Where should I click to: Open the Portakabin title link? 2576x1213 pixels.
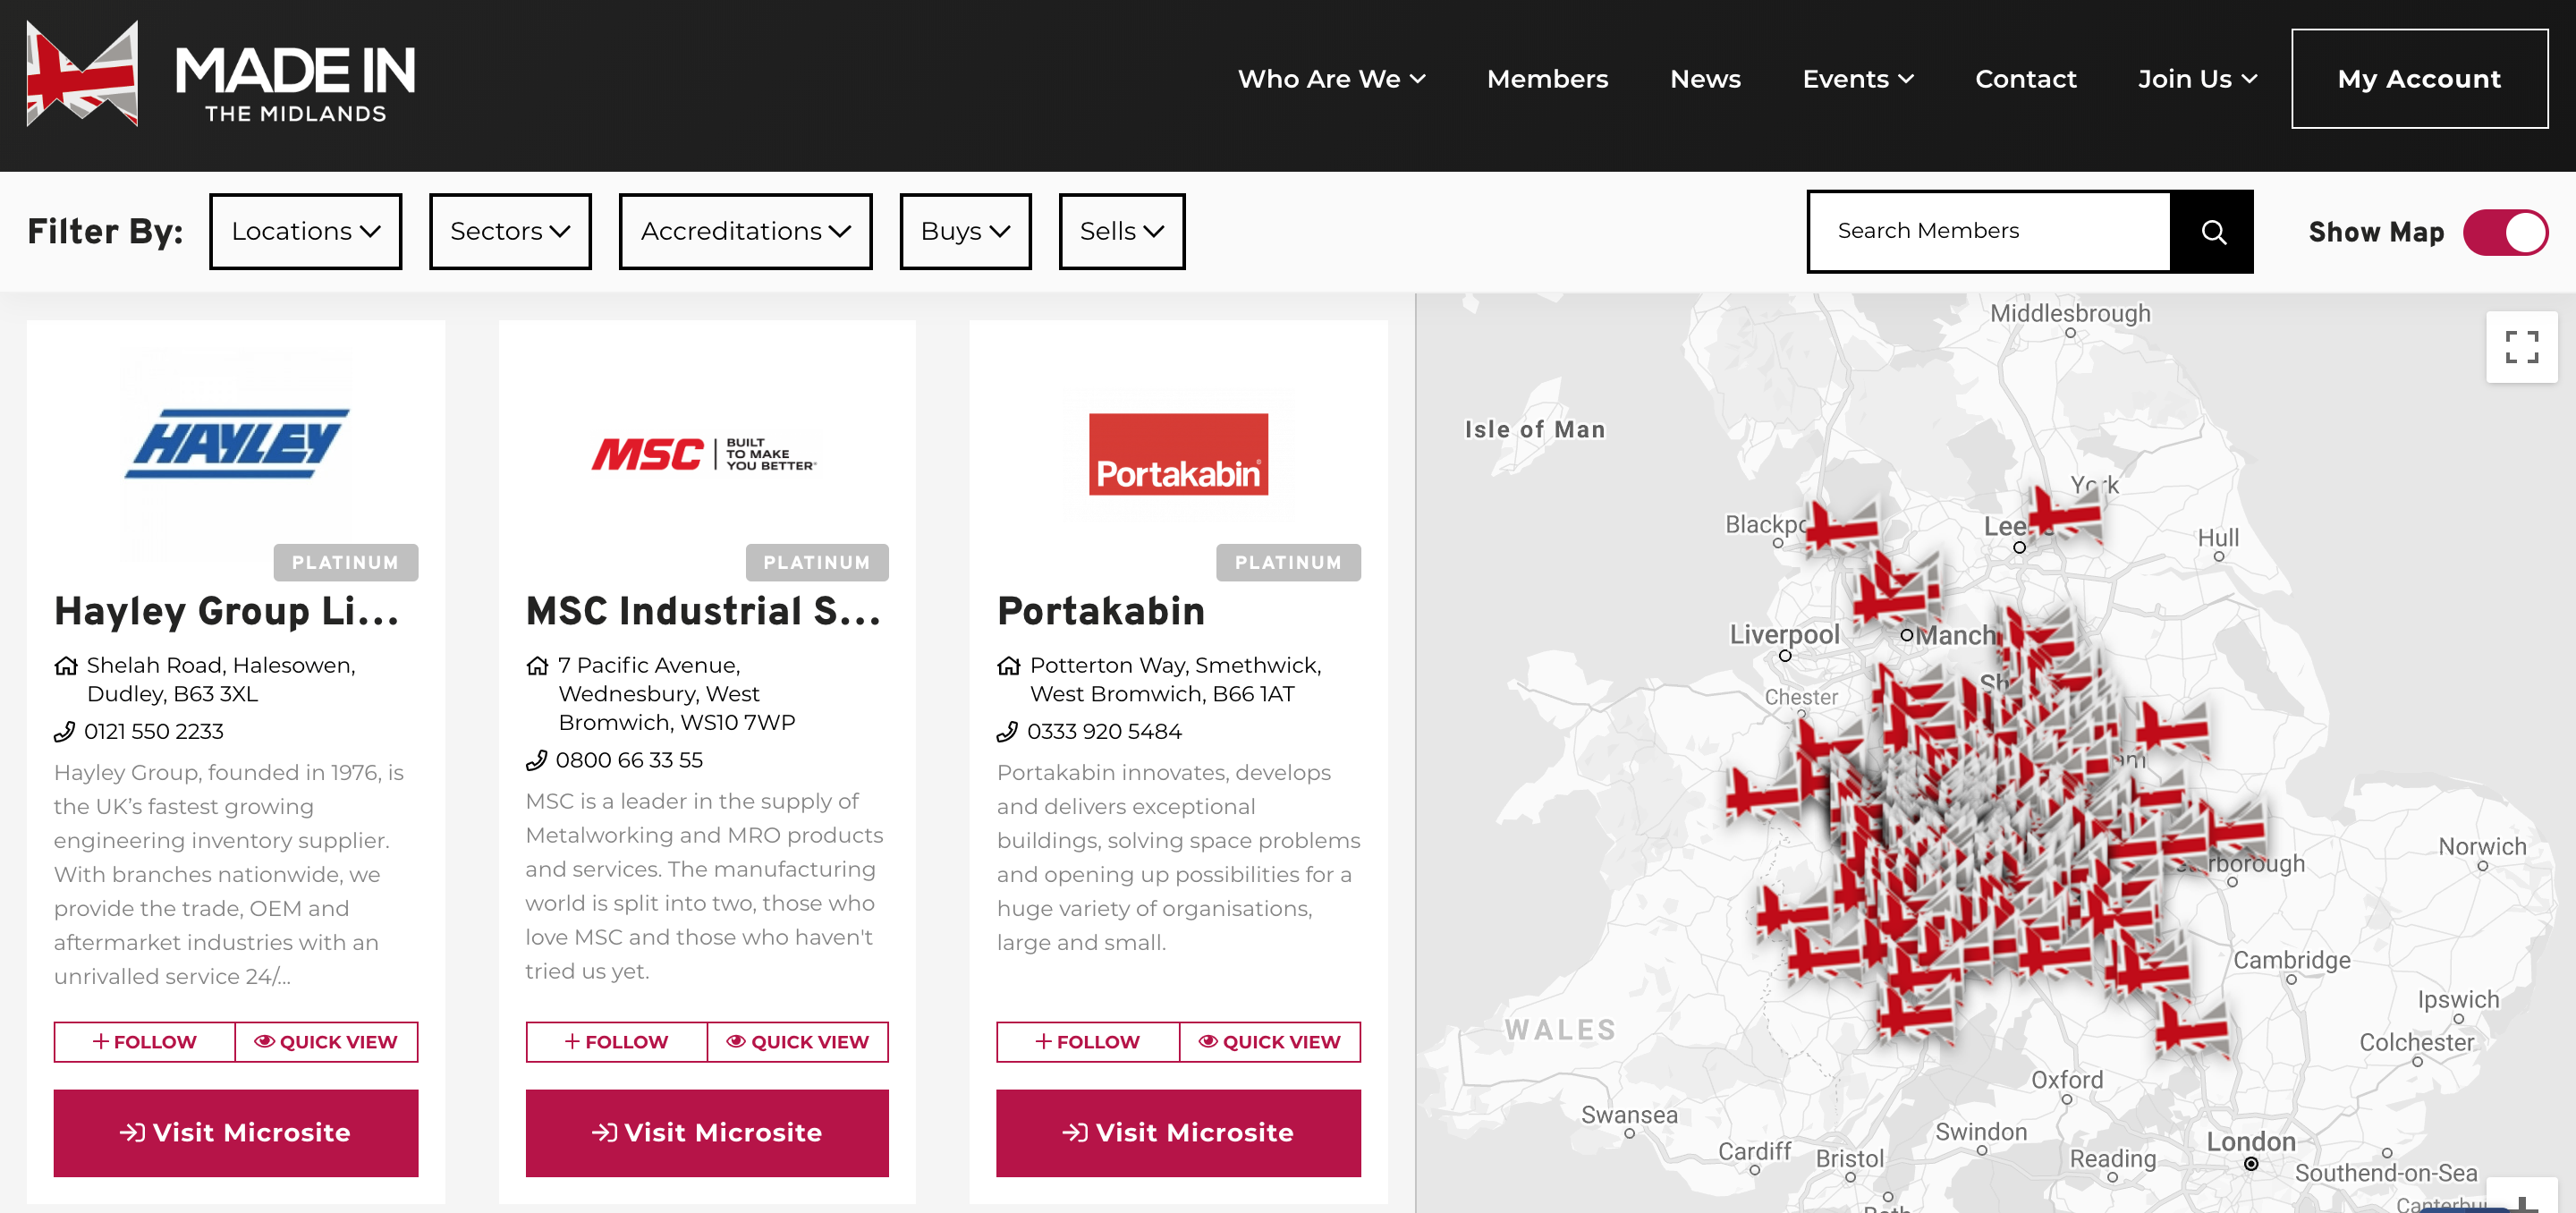coord(1101,612)
